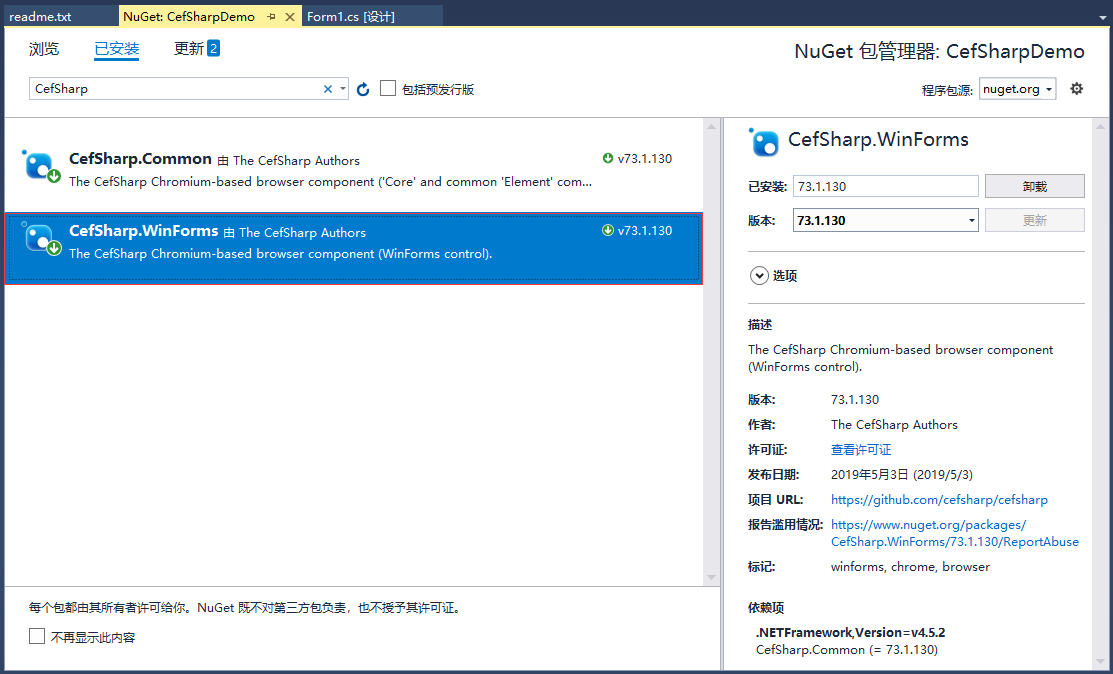Open the ReportAbuse nuget.org link
Image resolution: width=1113 pixels, height=674 pixels.
[955, 533]
